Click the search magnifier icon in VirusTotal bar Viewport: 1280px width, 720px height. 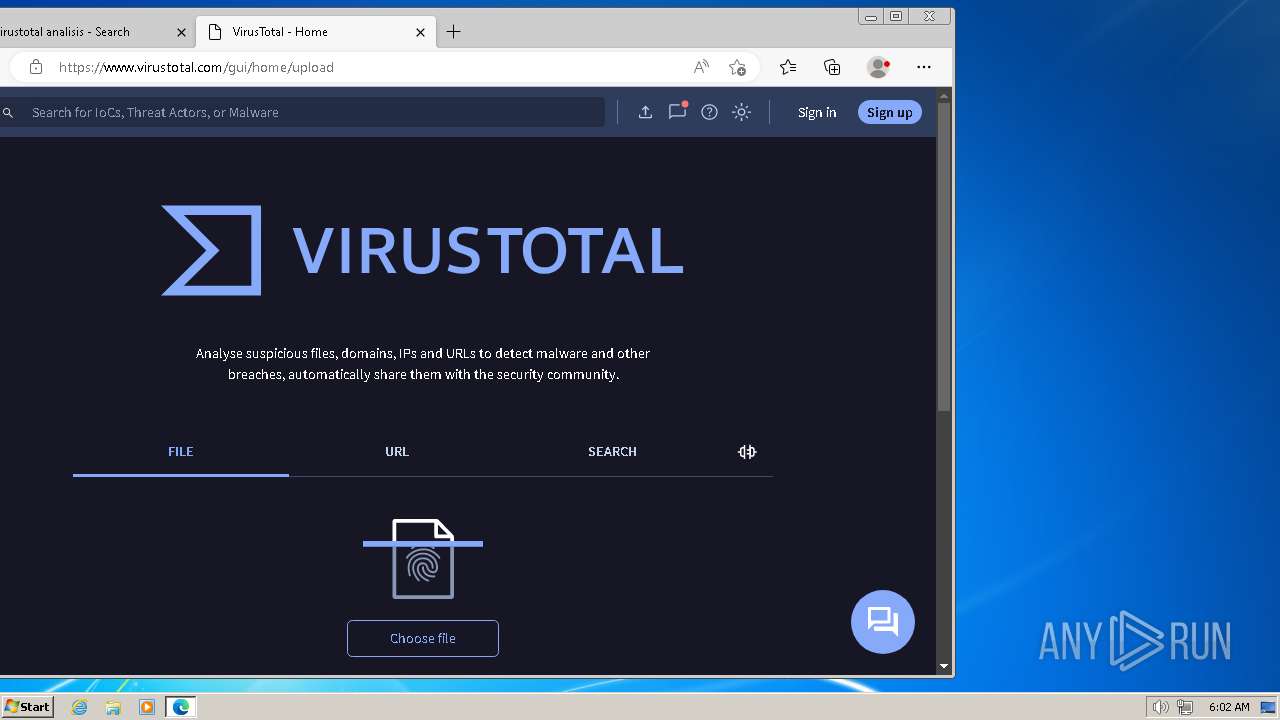click(x=8, y=113)
